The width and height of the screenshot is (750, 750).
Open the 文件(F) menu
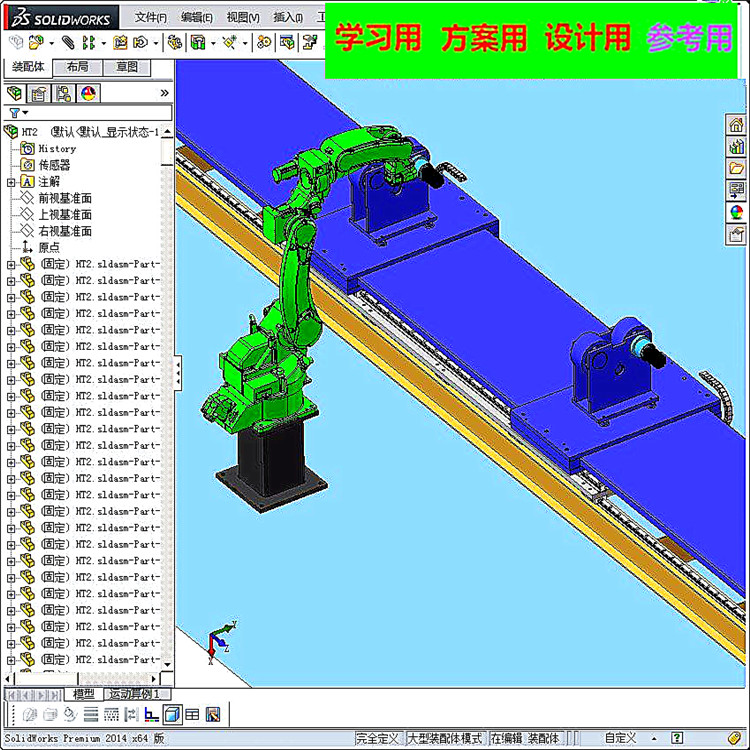pos(151,17)
